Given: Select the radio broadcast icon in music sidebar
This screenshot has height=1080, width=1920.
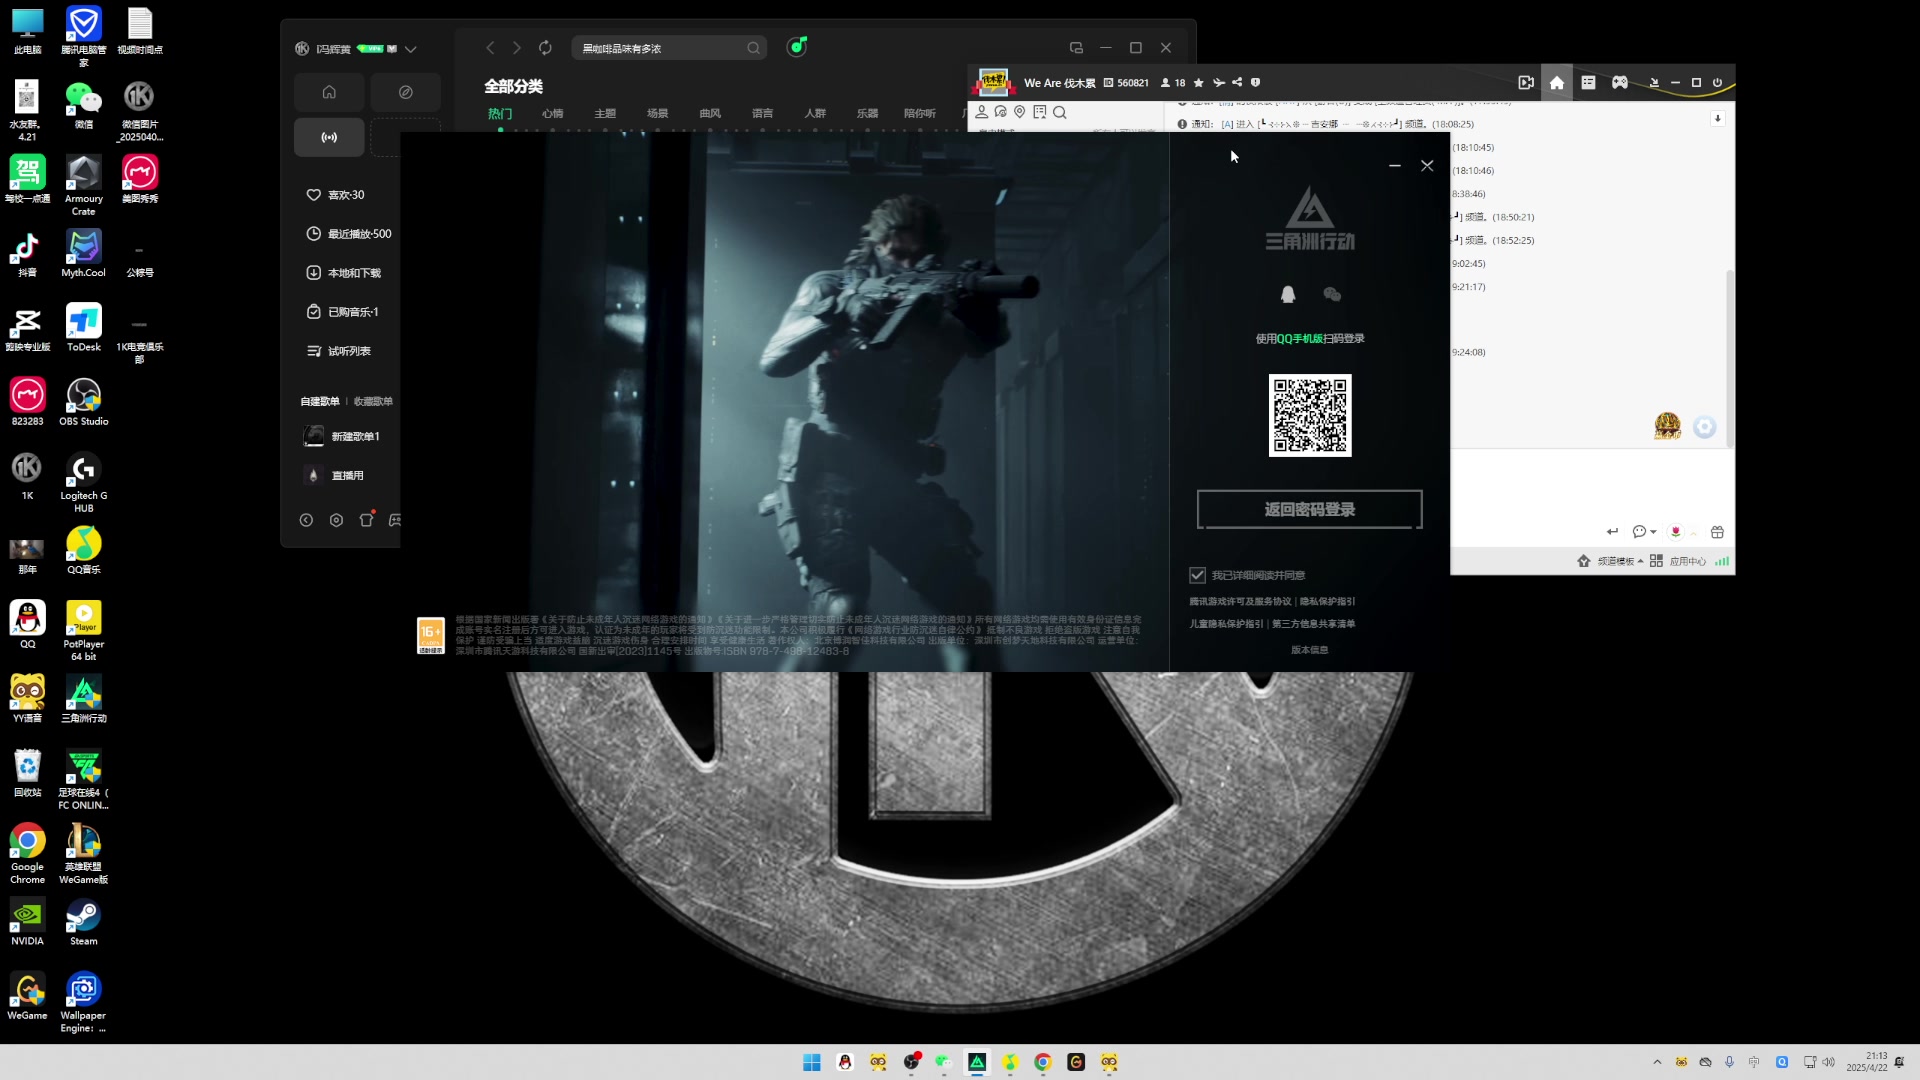Looking at the screenshot, I should [329, 137].
